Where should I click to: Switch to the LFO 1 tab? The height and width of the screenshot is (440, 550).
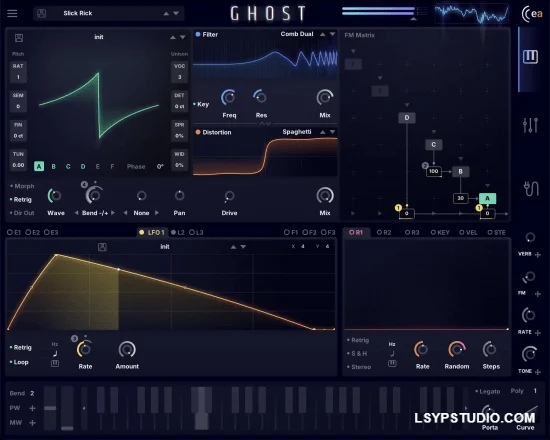click(152, 232)
